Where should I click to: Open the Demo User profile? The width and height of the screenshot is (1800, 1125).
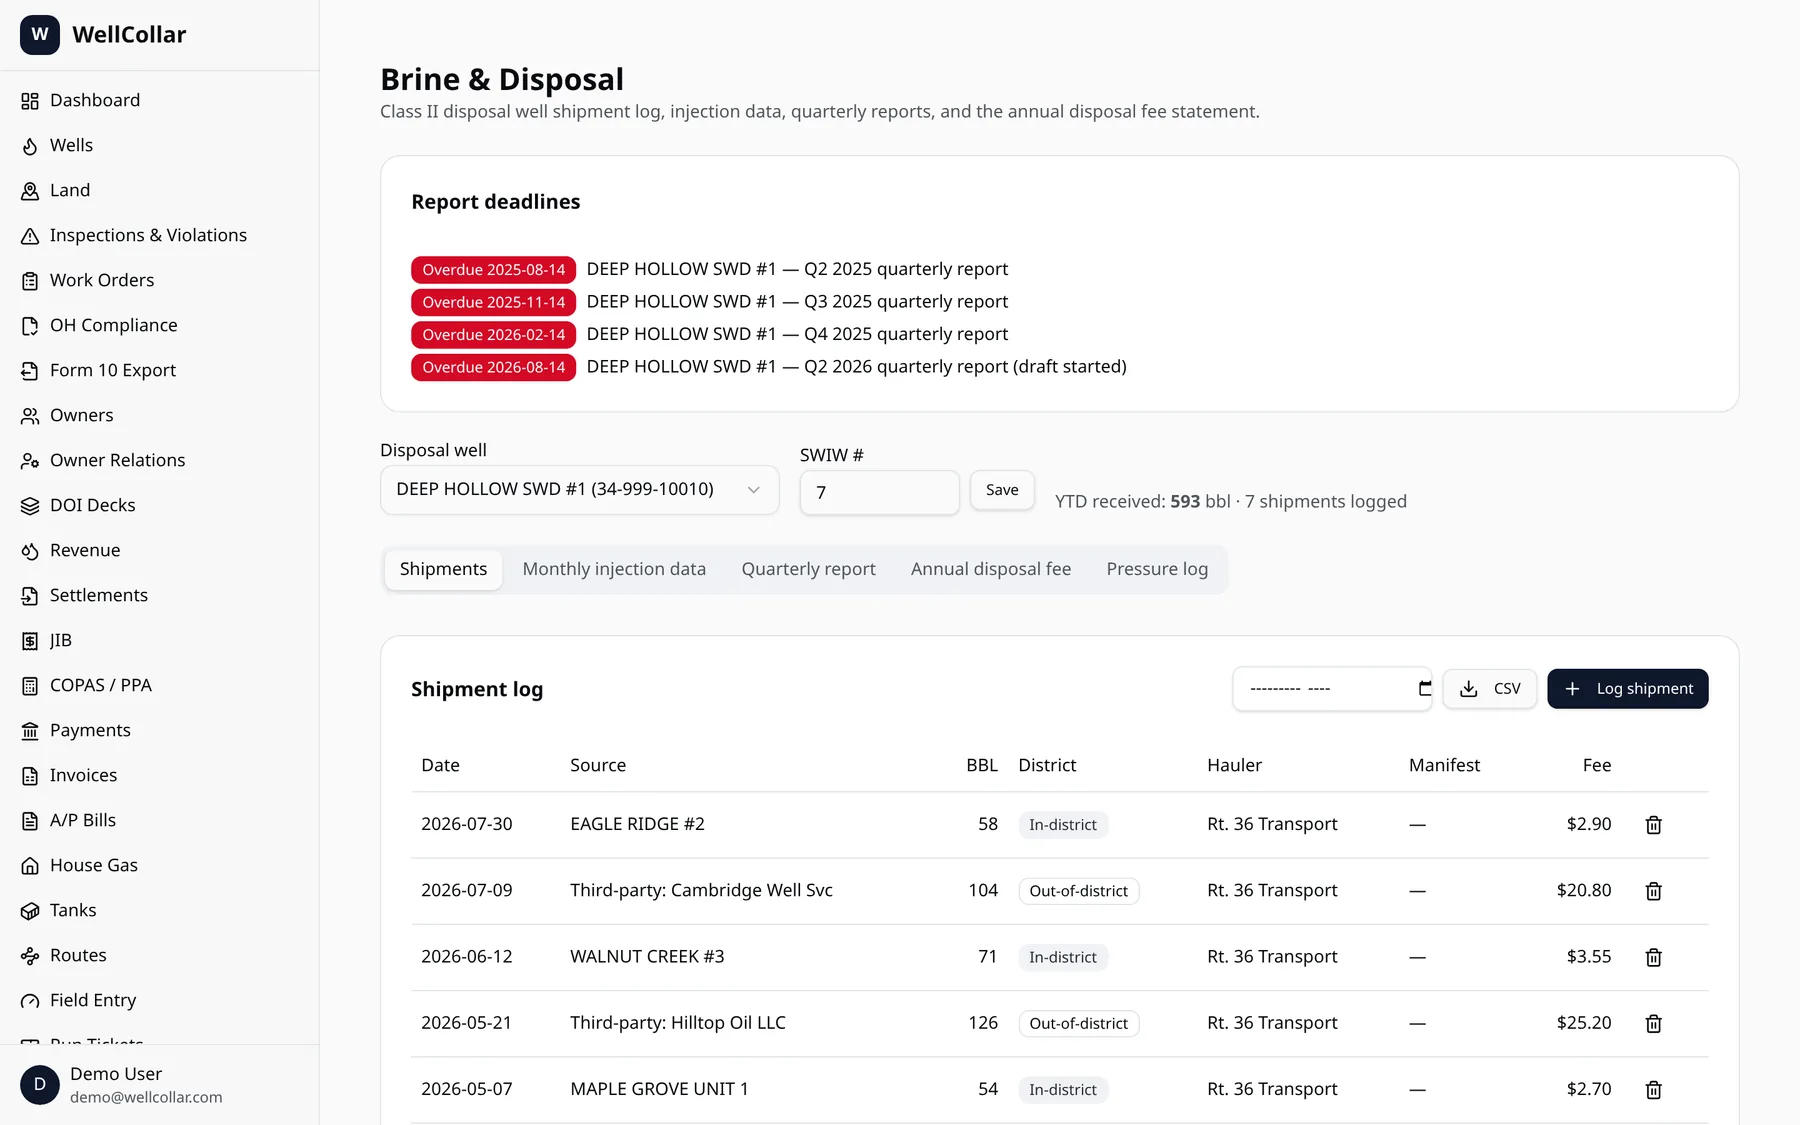point(160,1085)
